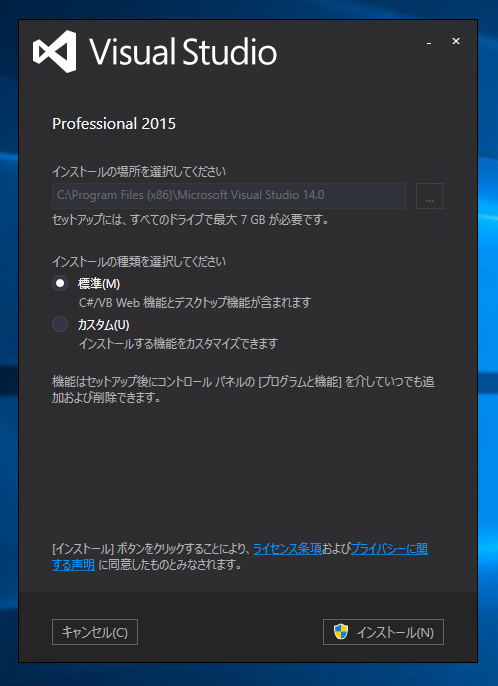Image resolution: width=498 pixels, height=686 pixels.
Task: Click the install location path field
Action: pyautogui.click(x=229, y=196)
